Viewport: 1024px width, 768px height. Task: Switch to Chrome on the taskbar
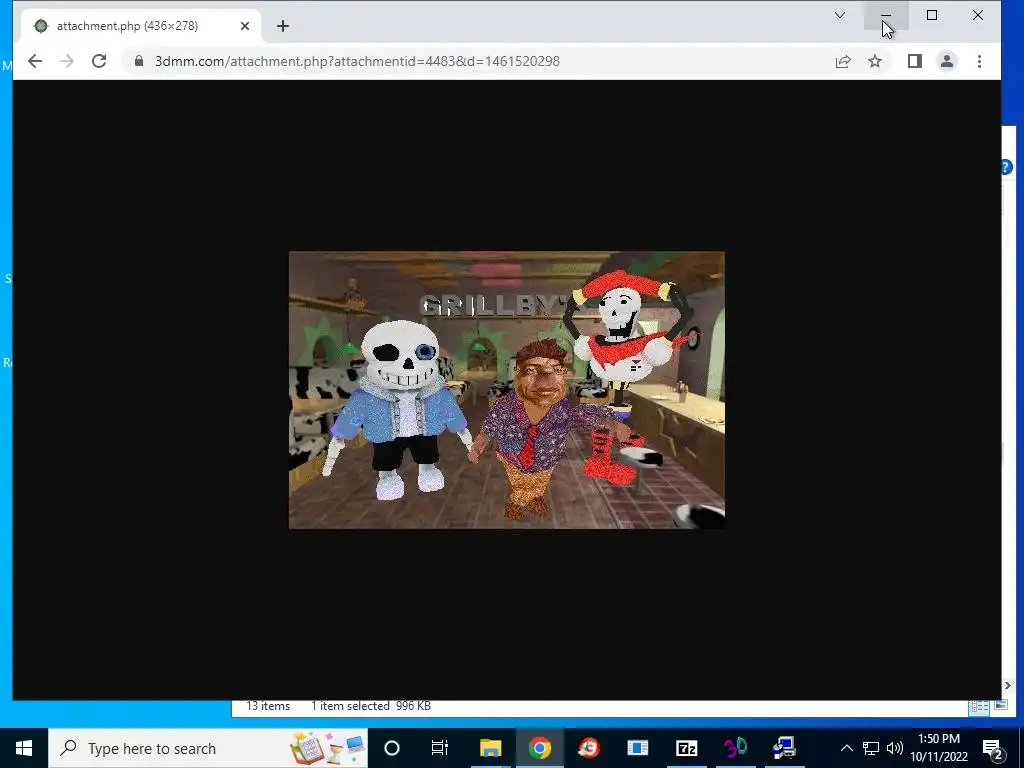click(539, 748)
